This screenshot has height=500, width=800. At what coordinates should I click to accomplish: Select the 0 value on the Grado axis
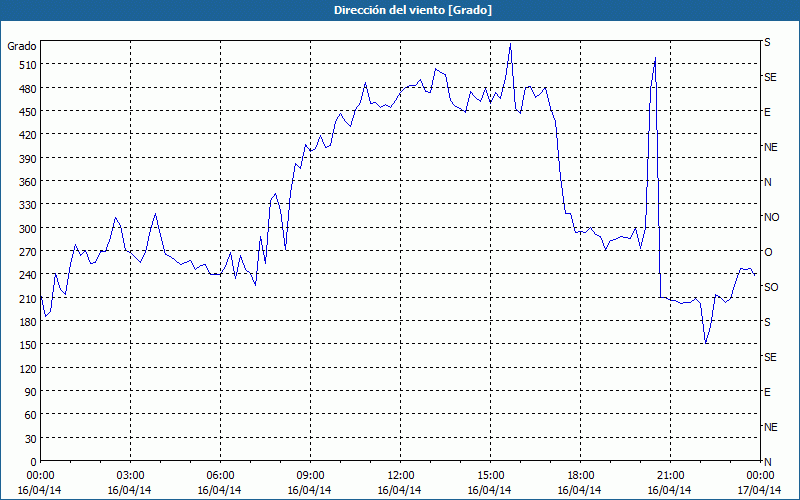[x=34, y=462]
